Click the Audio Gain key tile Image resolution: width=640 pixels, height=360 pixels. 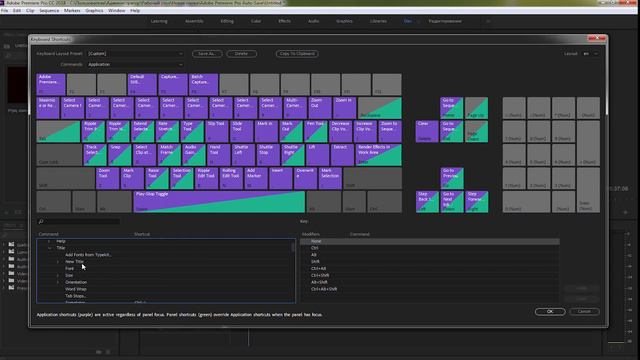click(194, 155)
